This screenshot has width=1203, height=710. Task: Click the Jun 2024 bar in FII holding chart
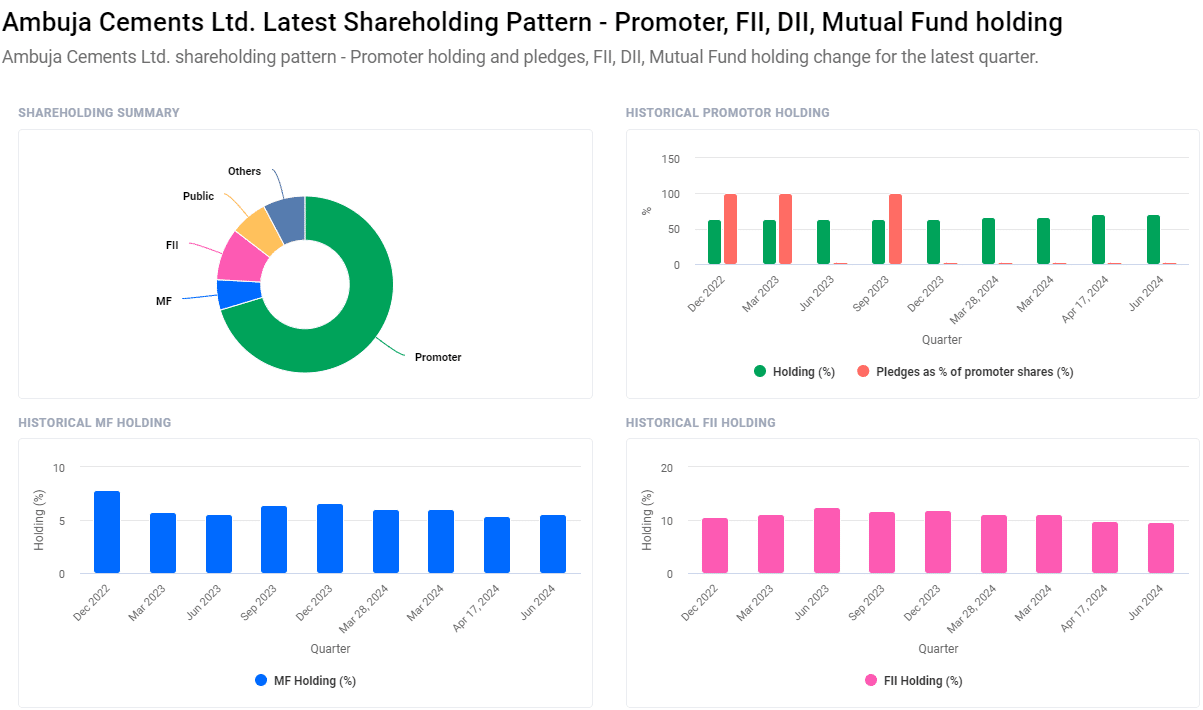click(1161, 548)
